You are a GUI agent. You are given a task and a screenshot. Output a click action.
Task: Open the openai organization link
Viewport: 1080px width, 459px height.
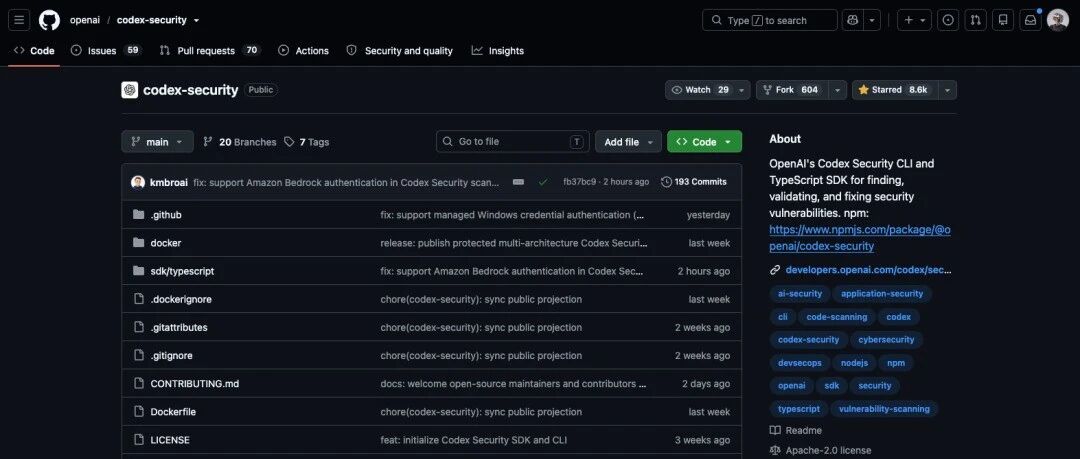[x=85, y=20]
